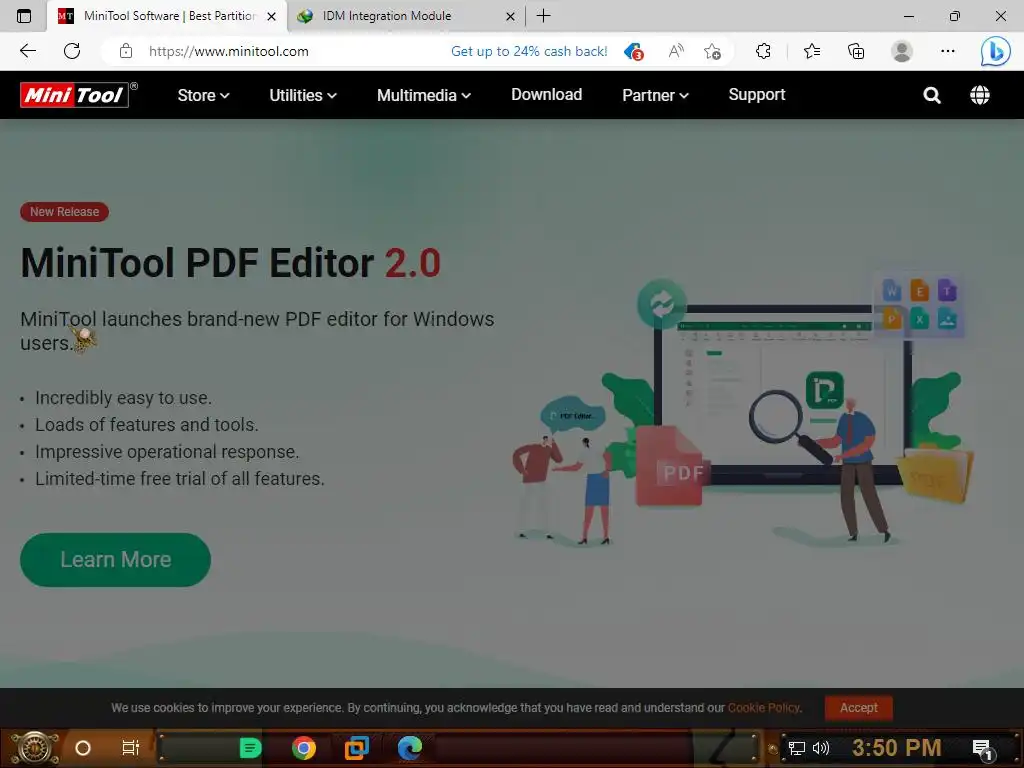Open the Support page
This screenshot has width=1024, height=768.
point(757,95)
